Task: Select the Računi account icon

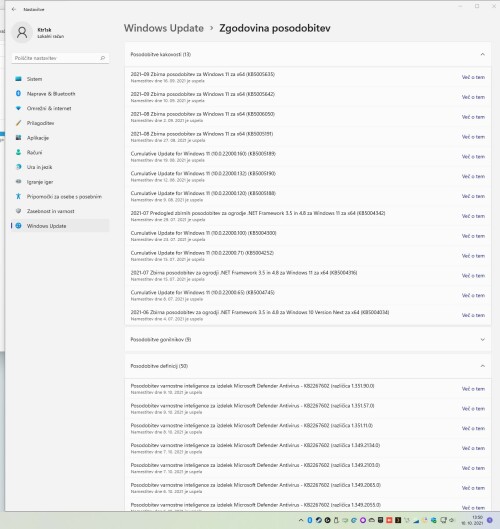Action: (19, 152)
